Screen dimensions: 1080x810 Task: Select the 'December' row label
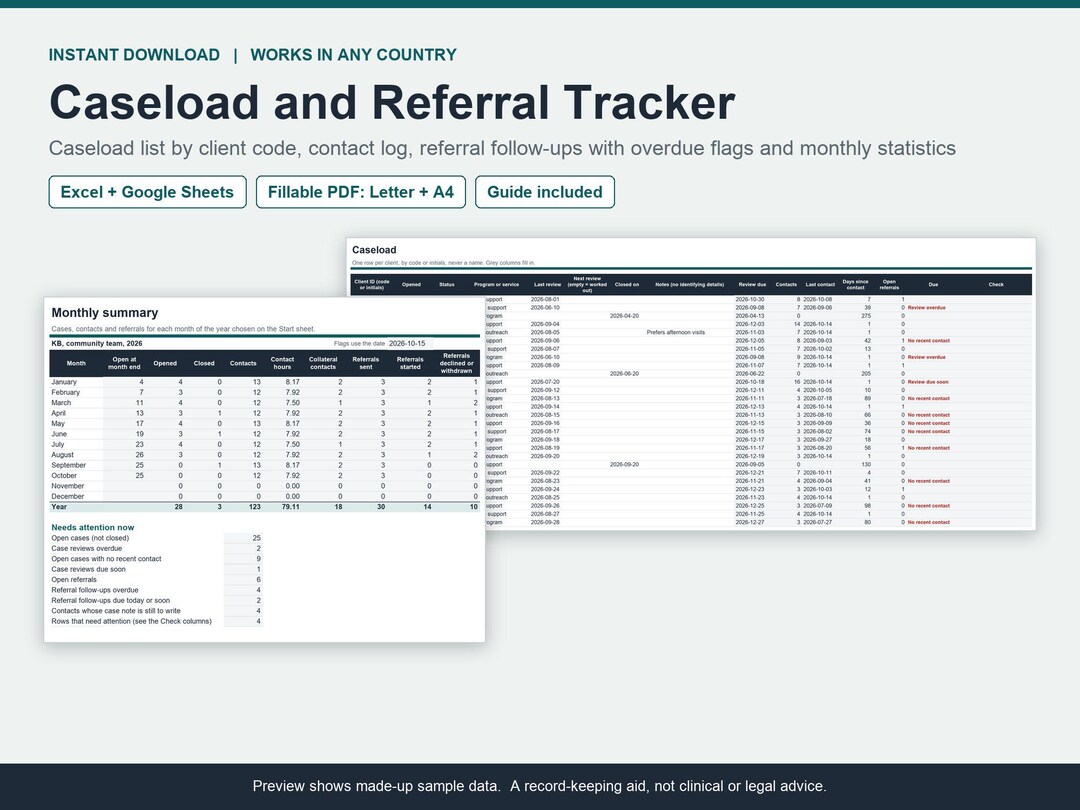(68, 496)
